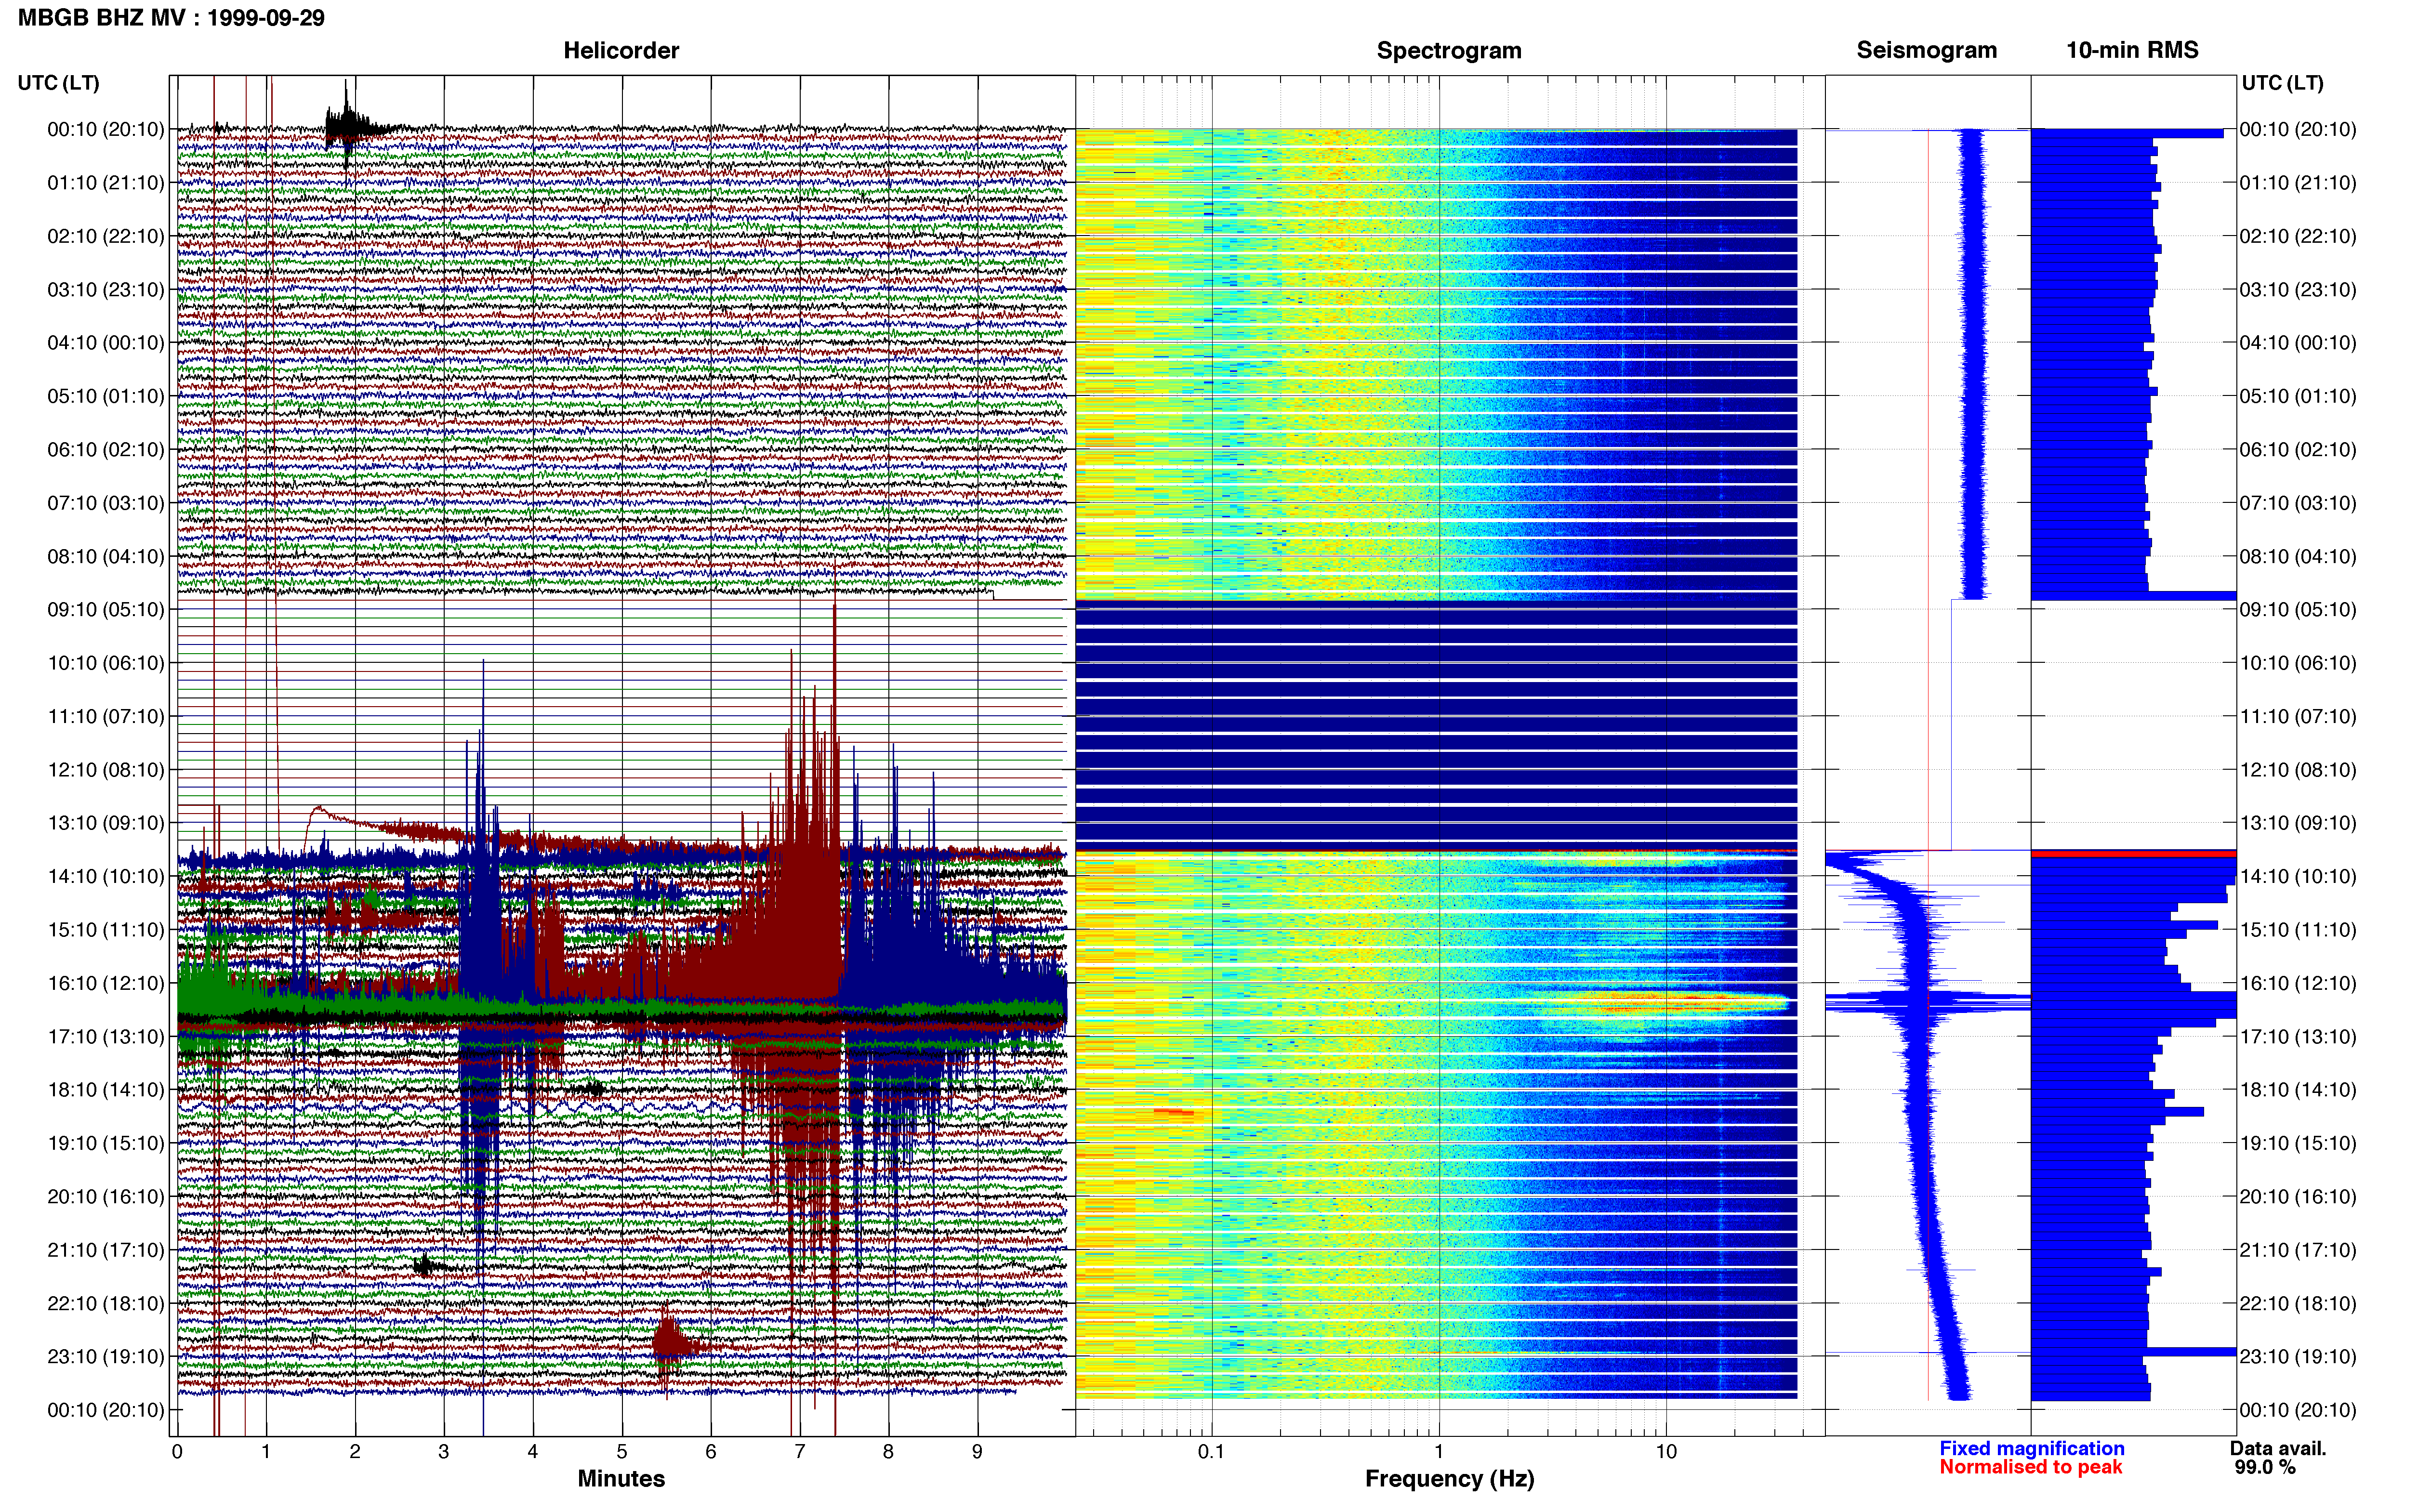2418x1512 pixels.
Task: Click minute 9 tick on helicorder axis
Action: click(977, 1451)
